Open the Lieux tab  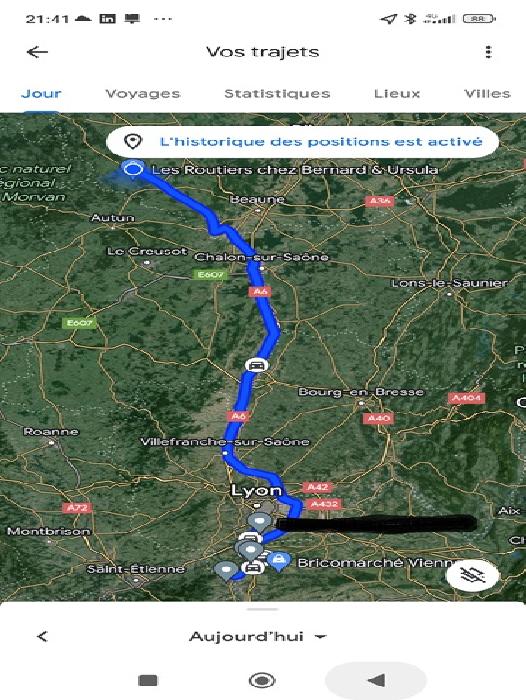coord(397,94)
